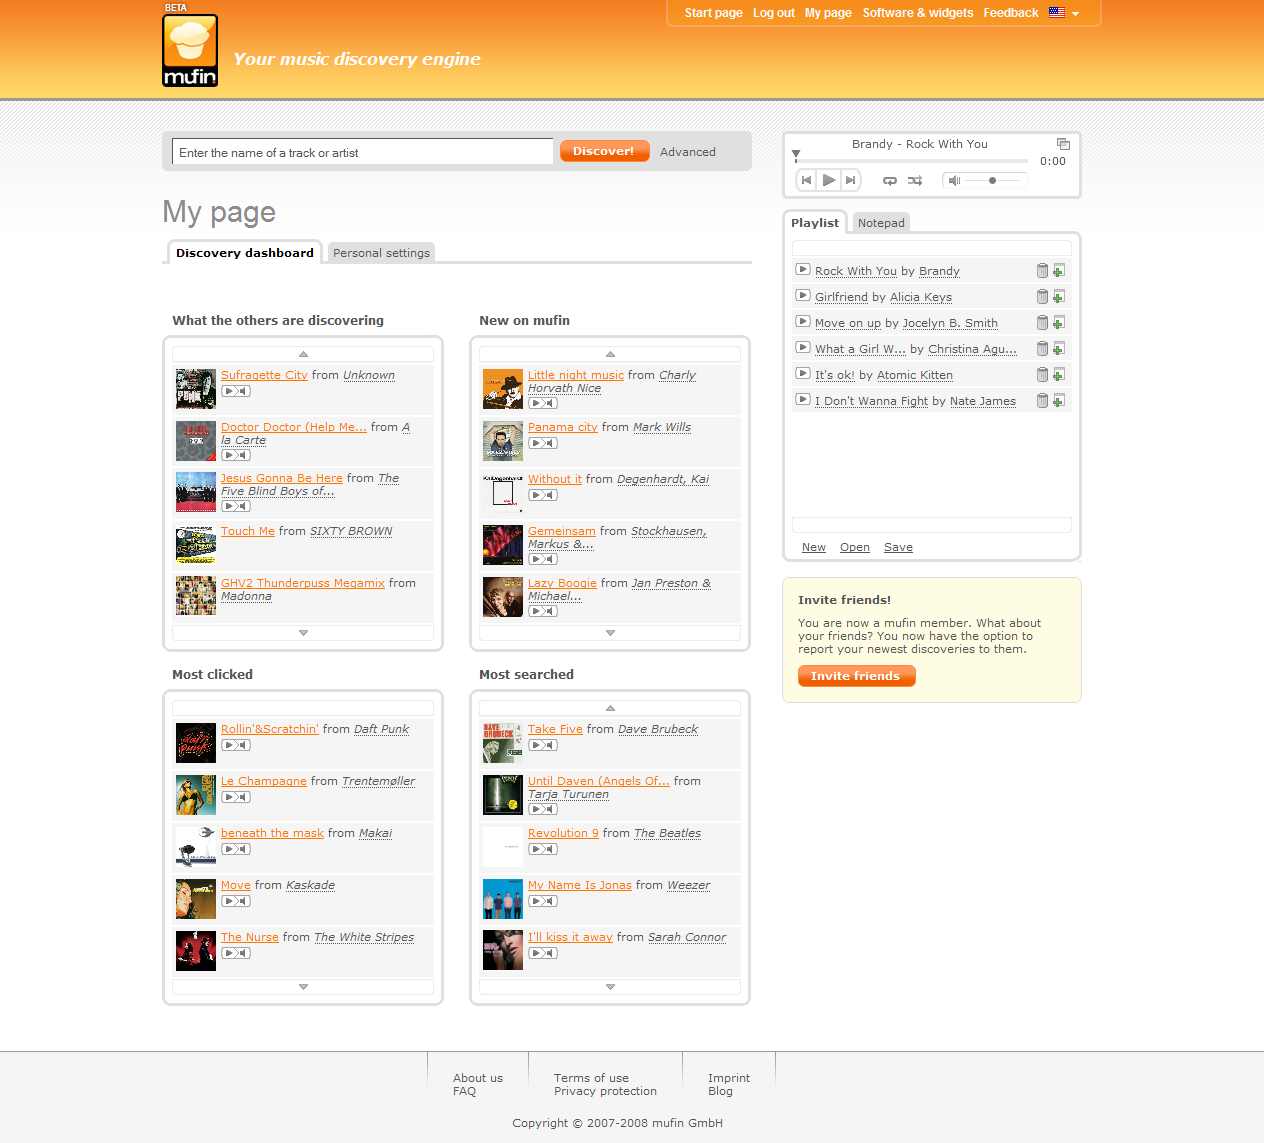Play button under My Name Is Jonas
The image size is (1264, 1143).
(536, 901)
